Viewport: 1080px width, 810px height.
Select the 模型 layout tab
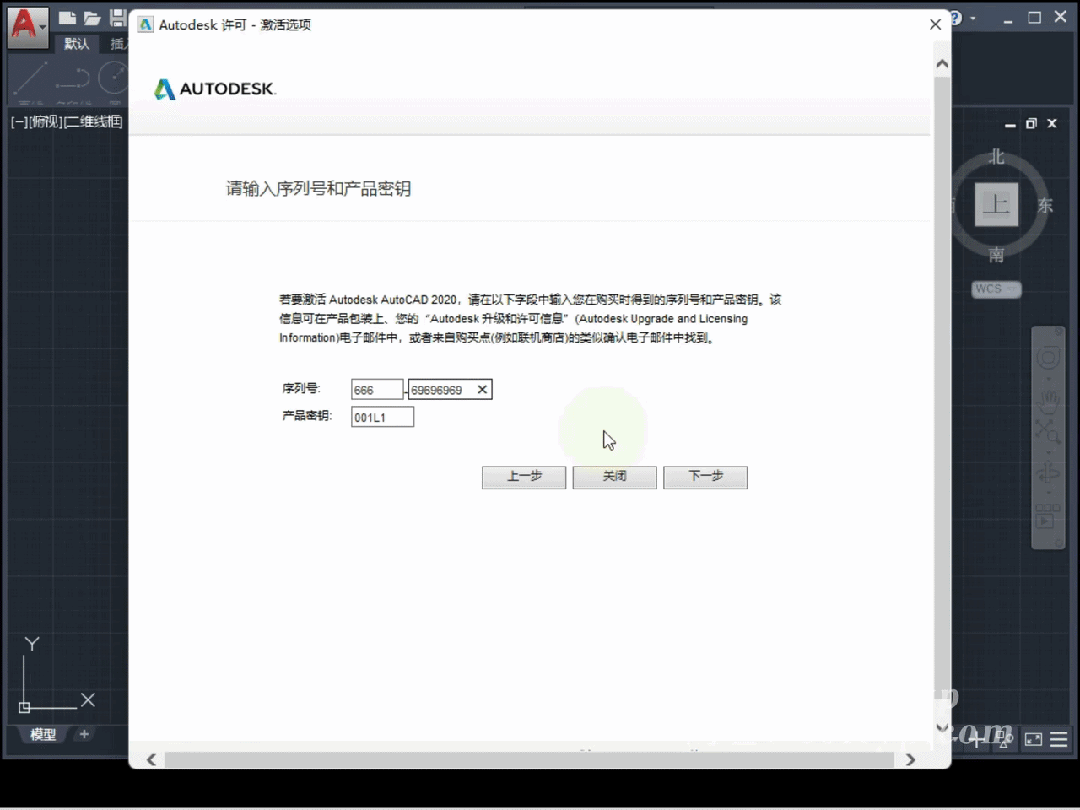click(43, 734)
